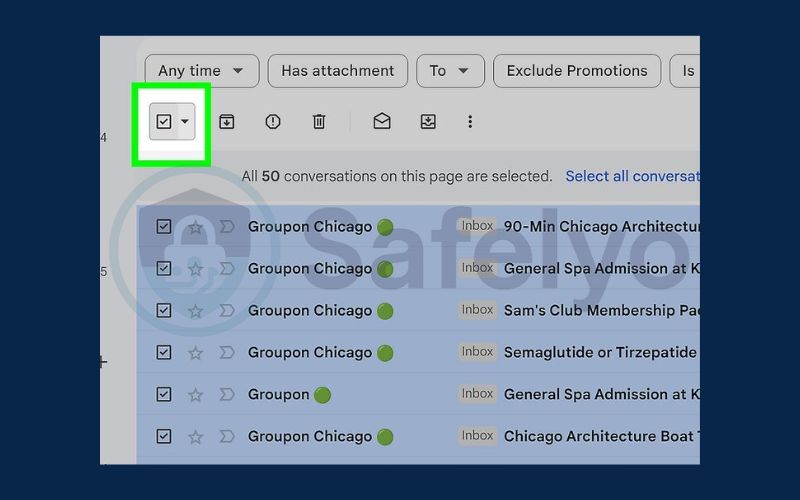800x500 pixels.
Task: Open the three-dot More options menu
Action: point(470,121)
